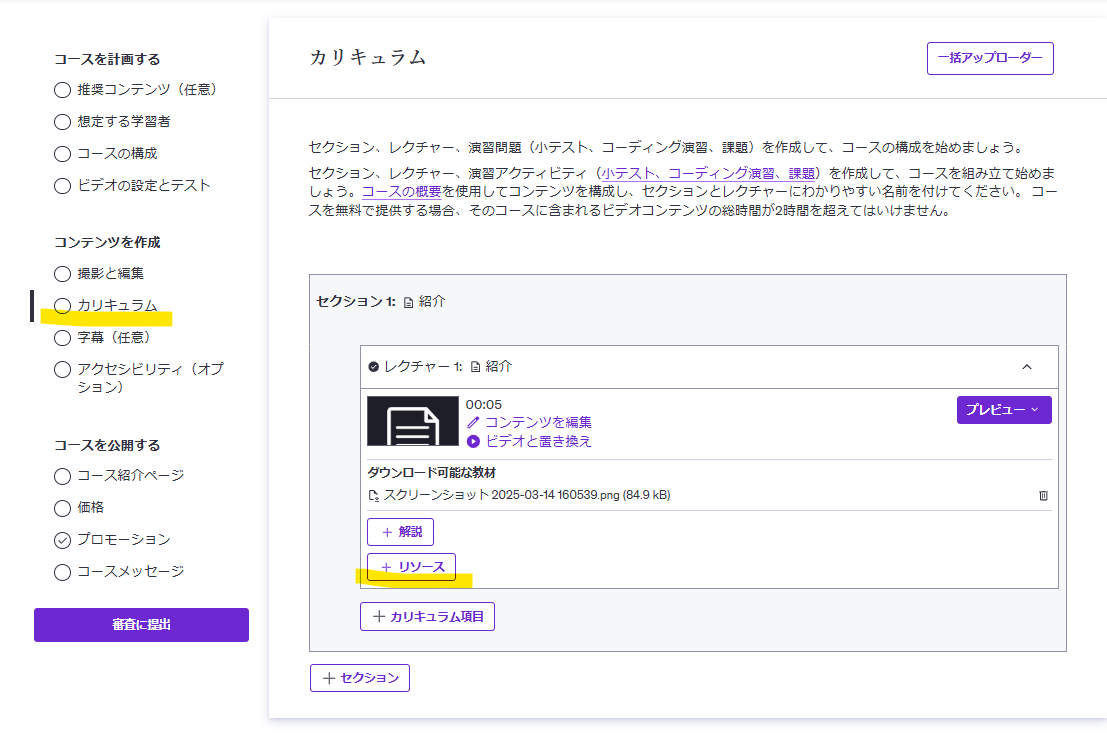Click the 審査に提出 button
This screenshot has height=741, width=1107.
tap(141, 625)
